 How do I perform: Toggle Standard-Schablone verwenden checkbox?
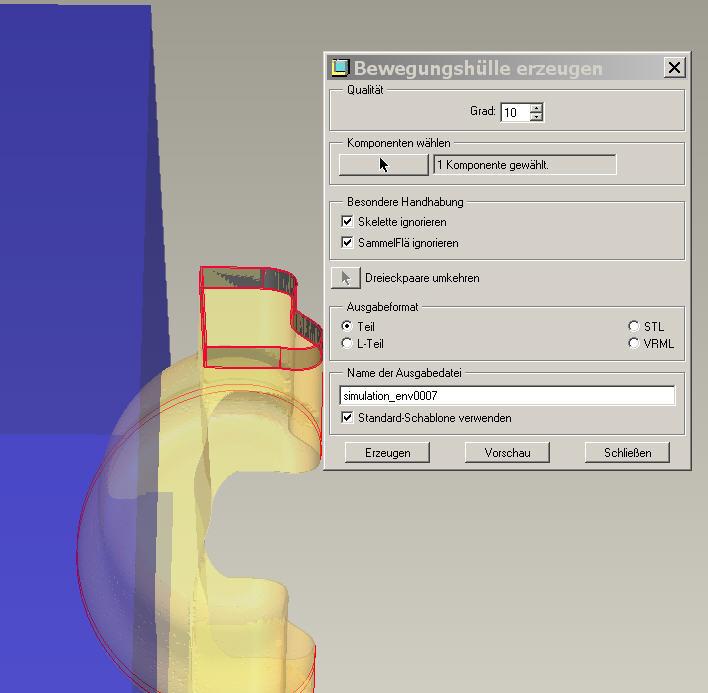(x=347, y=417)
